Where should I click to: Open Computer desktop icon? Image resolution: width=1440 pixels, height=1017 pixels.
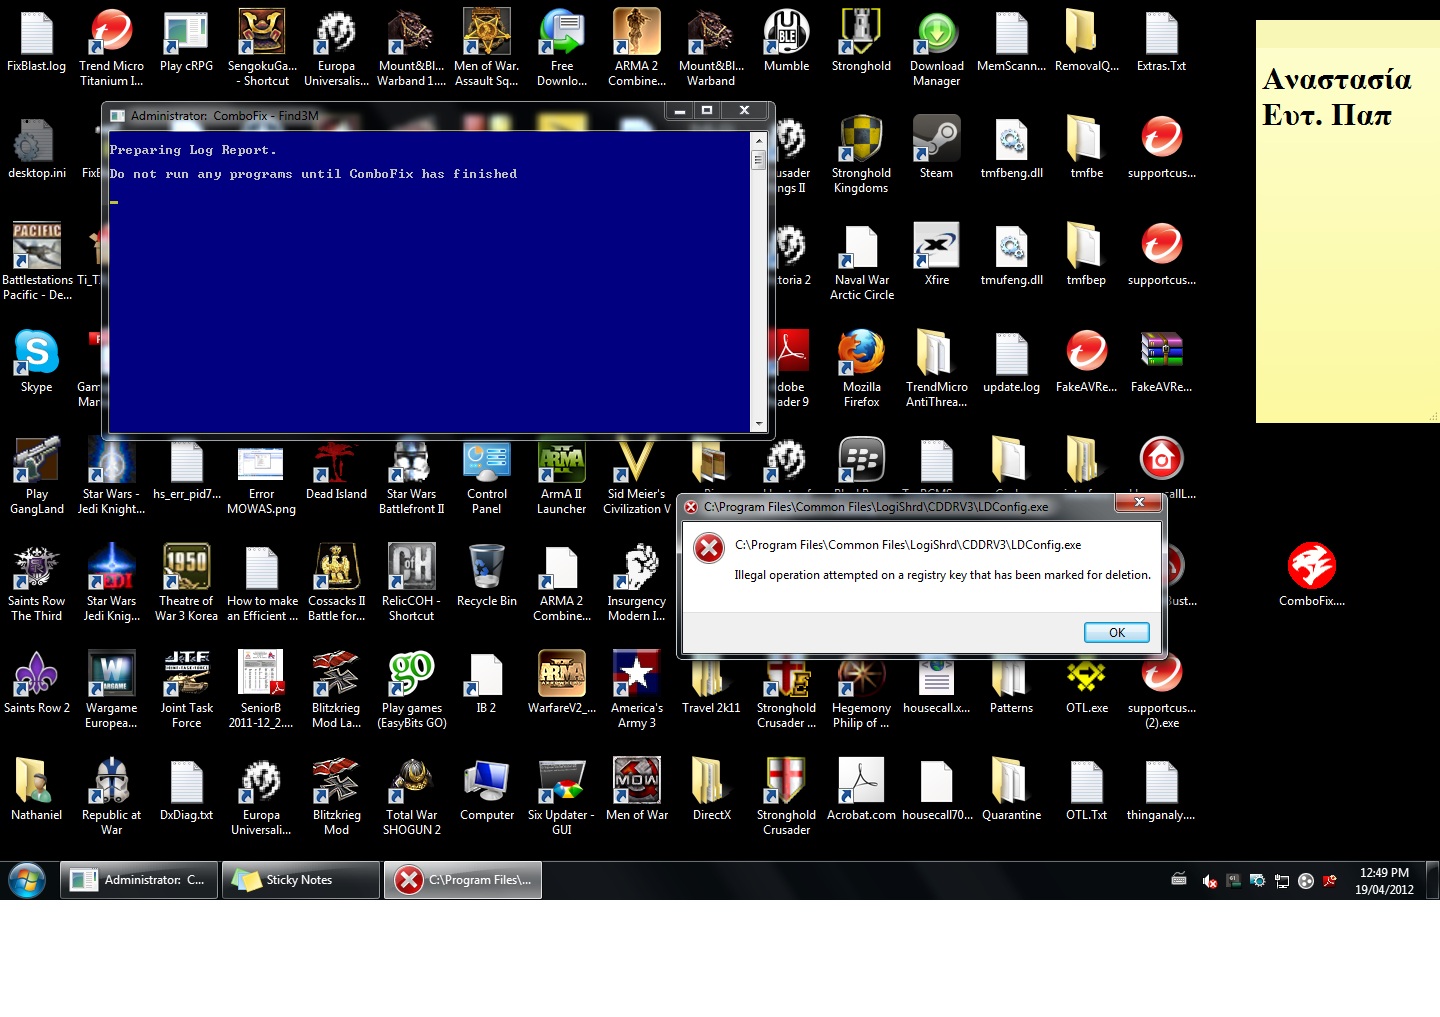click(x=487, y=789)
